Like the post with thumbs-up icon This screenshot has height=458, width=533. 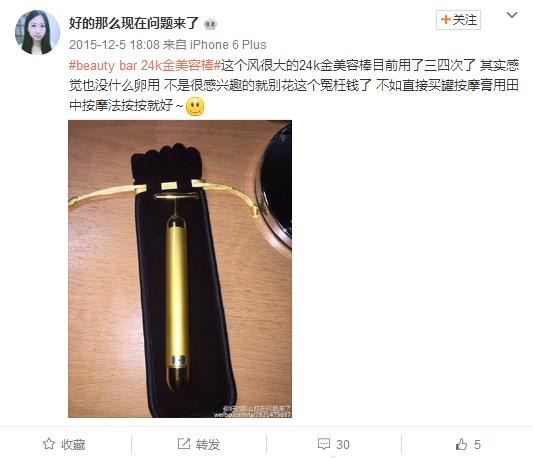(461, 444)
